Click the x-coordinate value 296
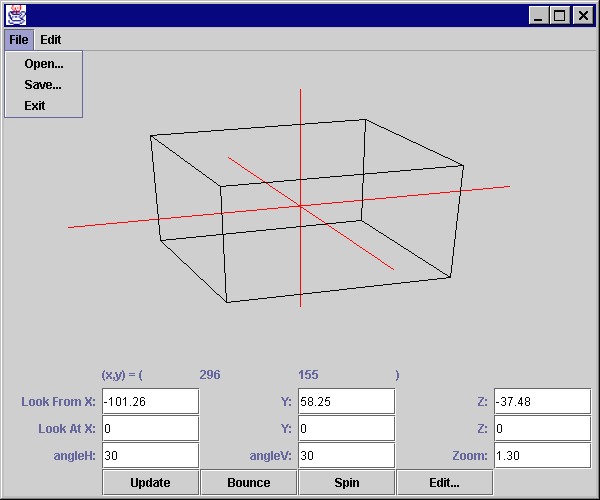The width and height of the screenshot is (600, 500). 210,375
